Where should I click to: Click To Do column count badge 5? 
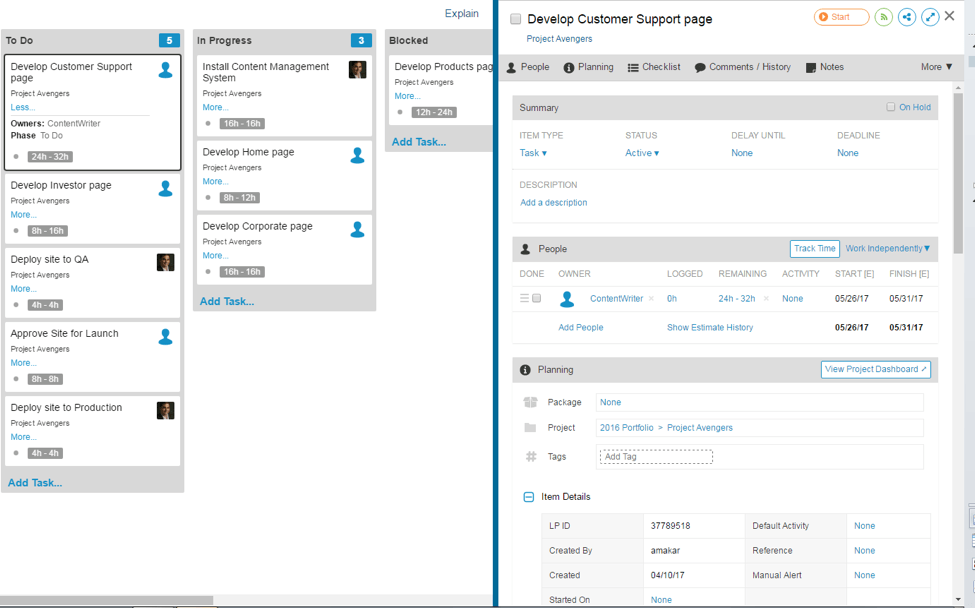coord(169,40)
